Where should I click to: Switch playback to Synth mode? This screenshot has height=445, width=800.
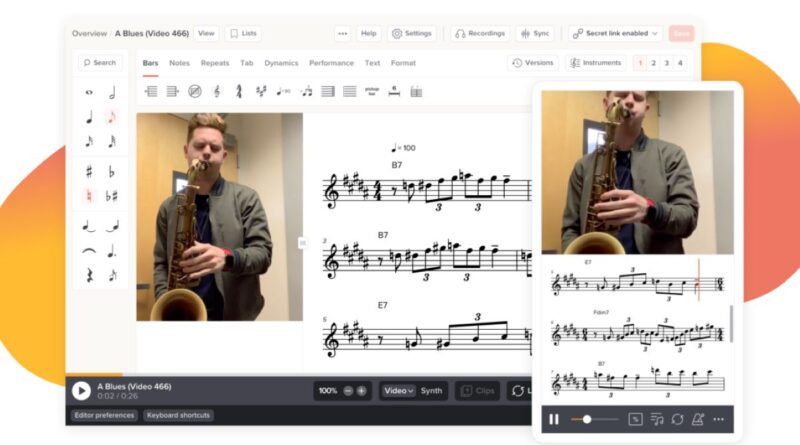pyautogui.click(x=431, y=391)
